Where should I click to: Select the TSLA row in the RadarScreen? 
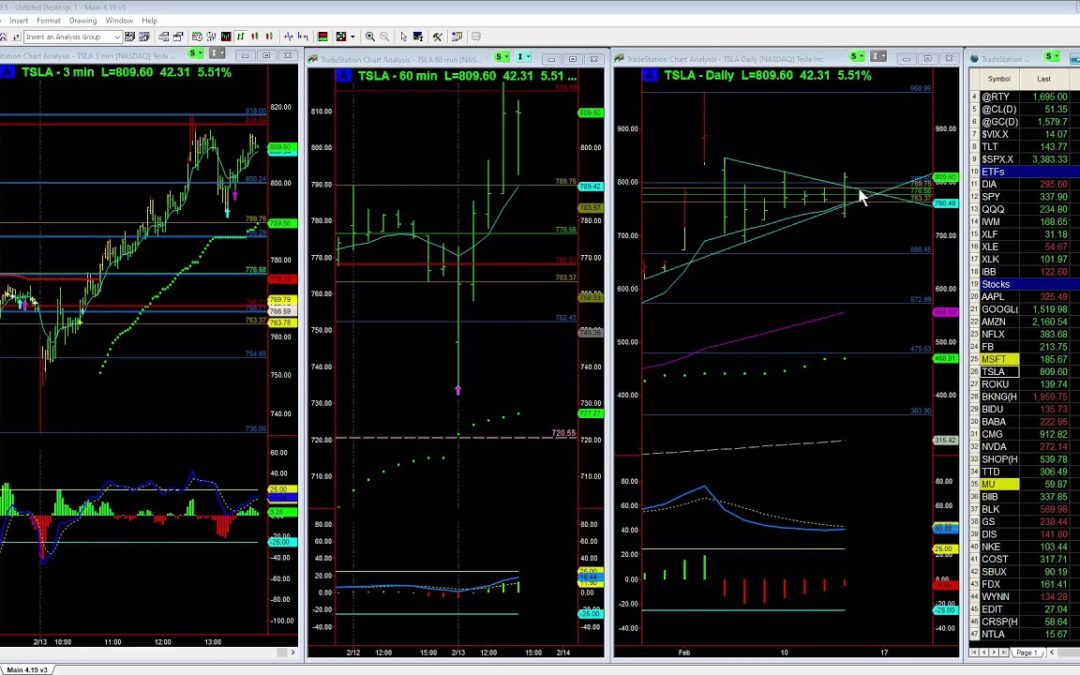1024,372
